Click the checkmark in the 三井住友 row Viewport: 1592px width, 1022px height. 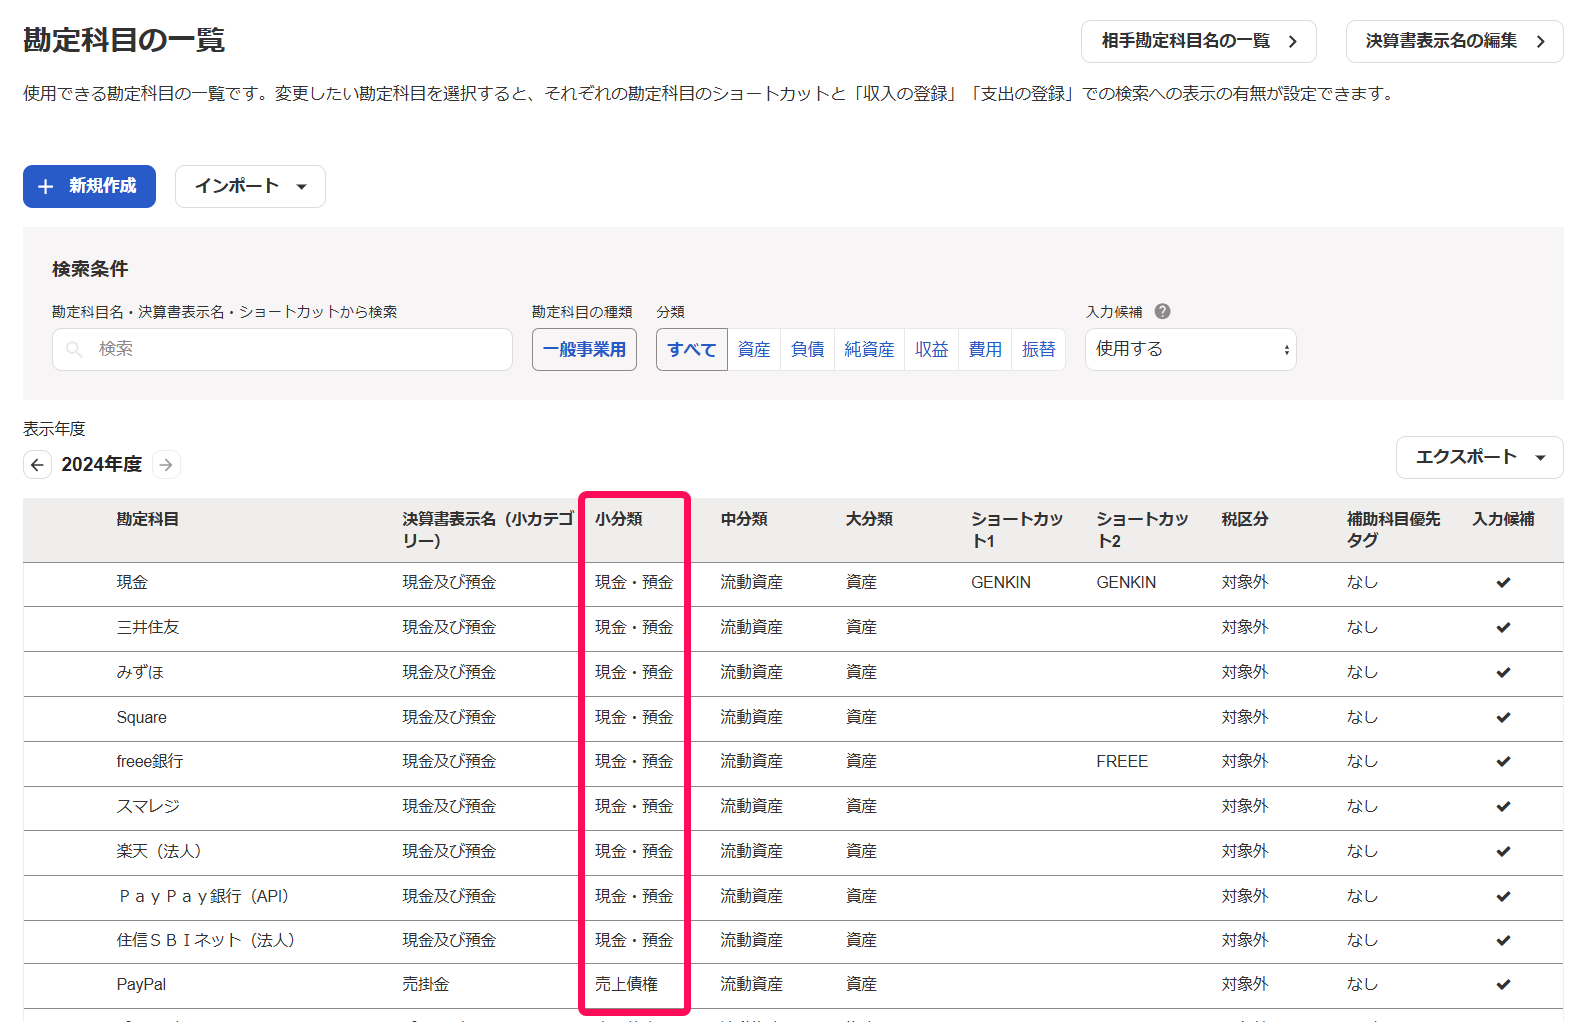point(1503,627)
